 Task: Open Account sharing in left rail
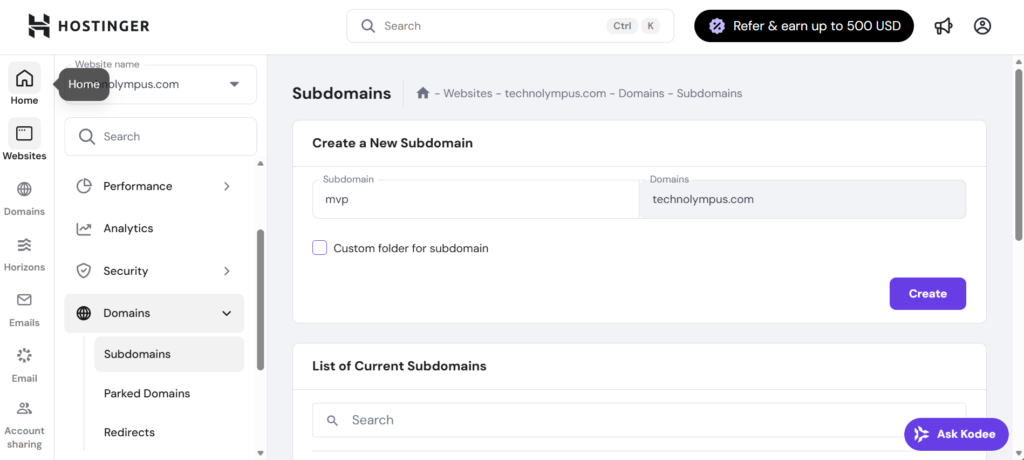(x=24, y=425)
